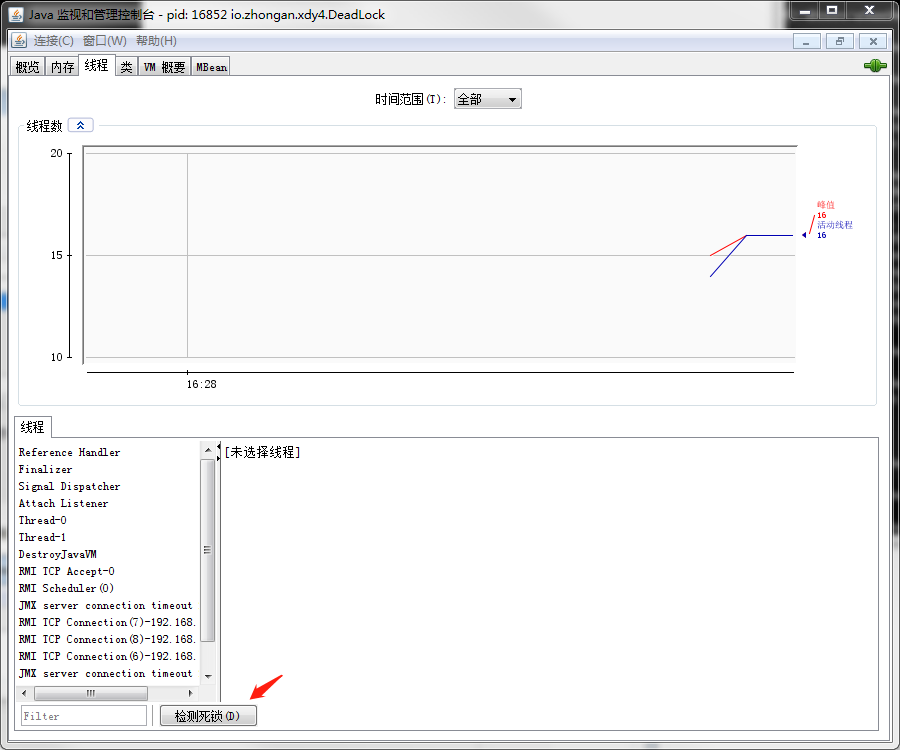The height and width of the screenshot is (750, 900).
Task: Open the 连接(C) menu
Action: [x=53, y=41]
